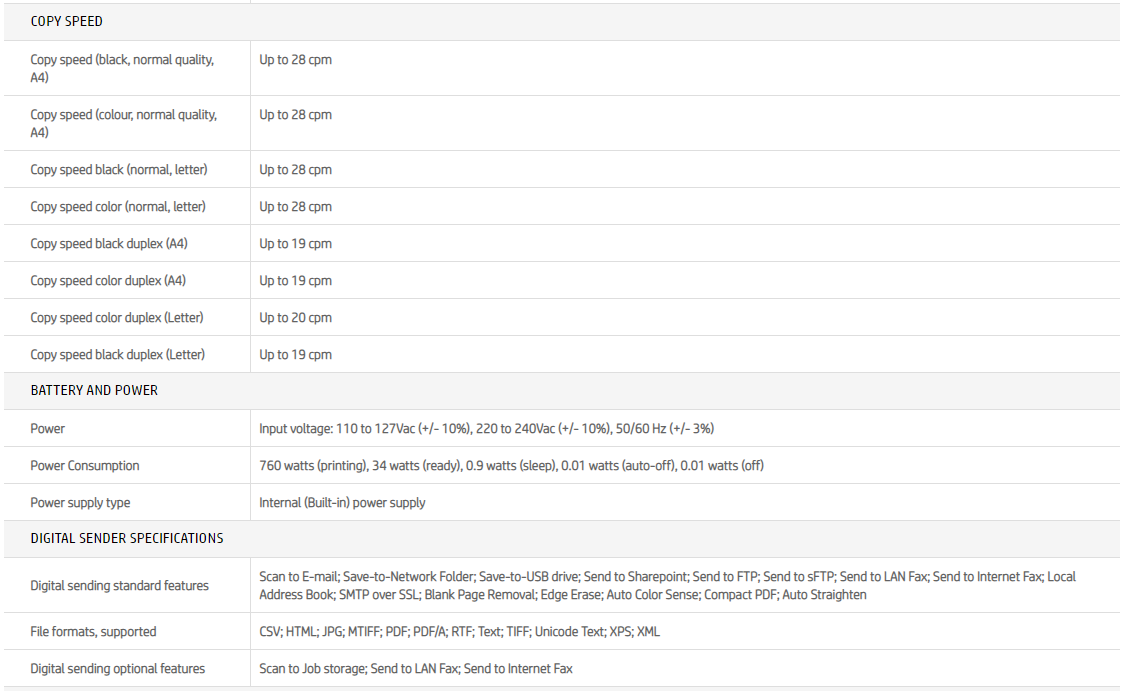The height and width of the screenshot is (691, 1124).
Task: Click the 'Copy speed black duplex (Letter)' label
Action: [x=118, y=354]
